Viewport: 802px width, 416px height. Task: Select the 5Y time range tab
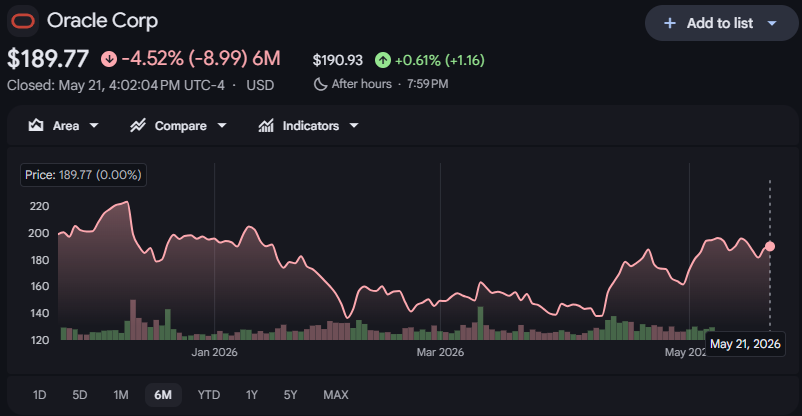tap(290, 395)
